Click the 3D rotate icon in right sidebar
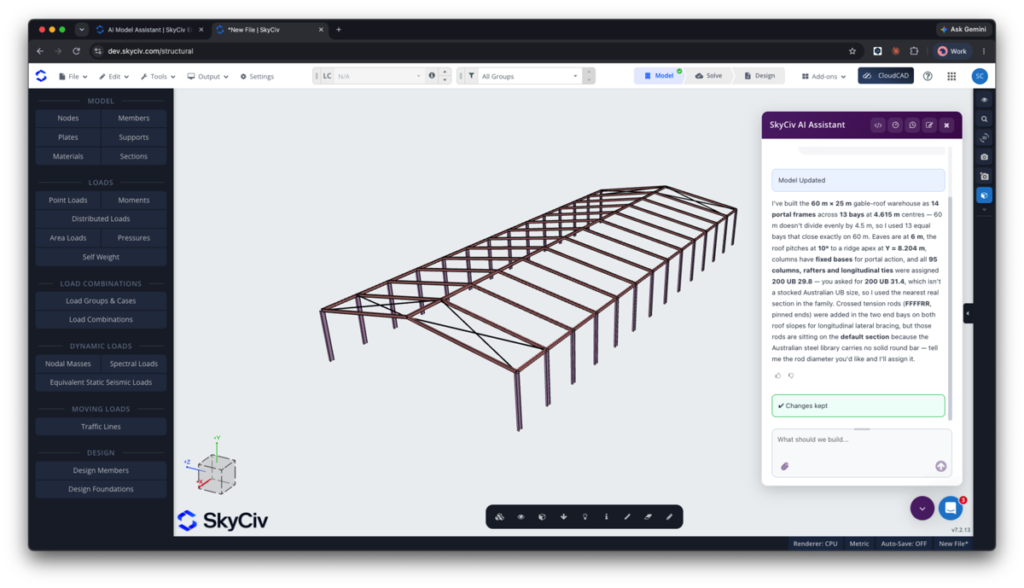Screen dimensions: 1024x588 coord(984,138)
